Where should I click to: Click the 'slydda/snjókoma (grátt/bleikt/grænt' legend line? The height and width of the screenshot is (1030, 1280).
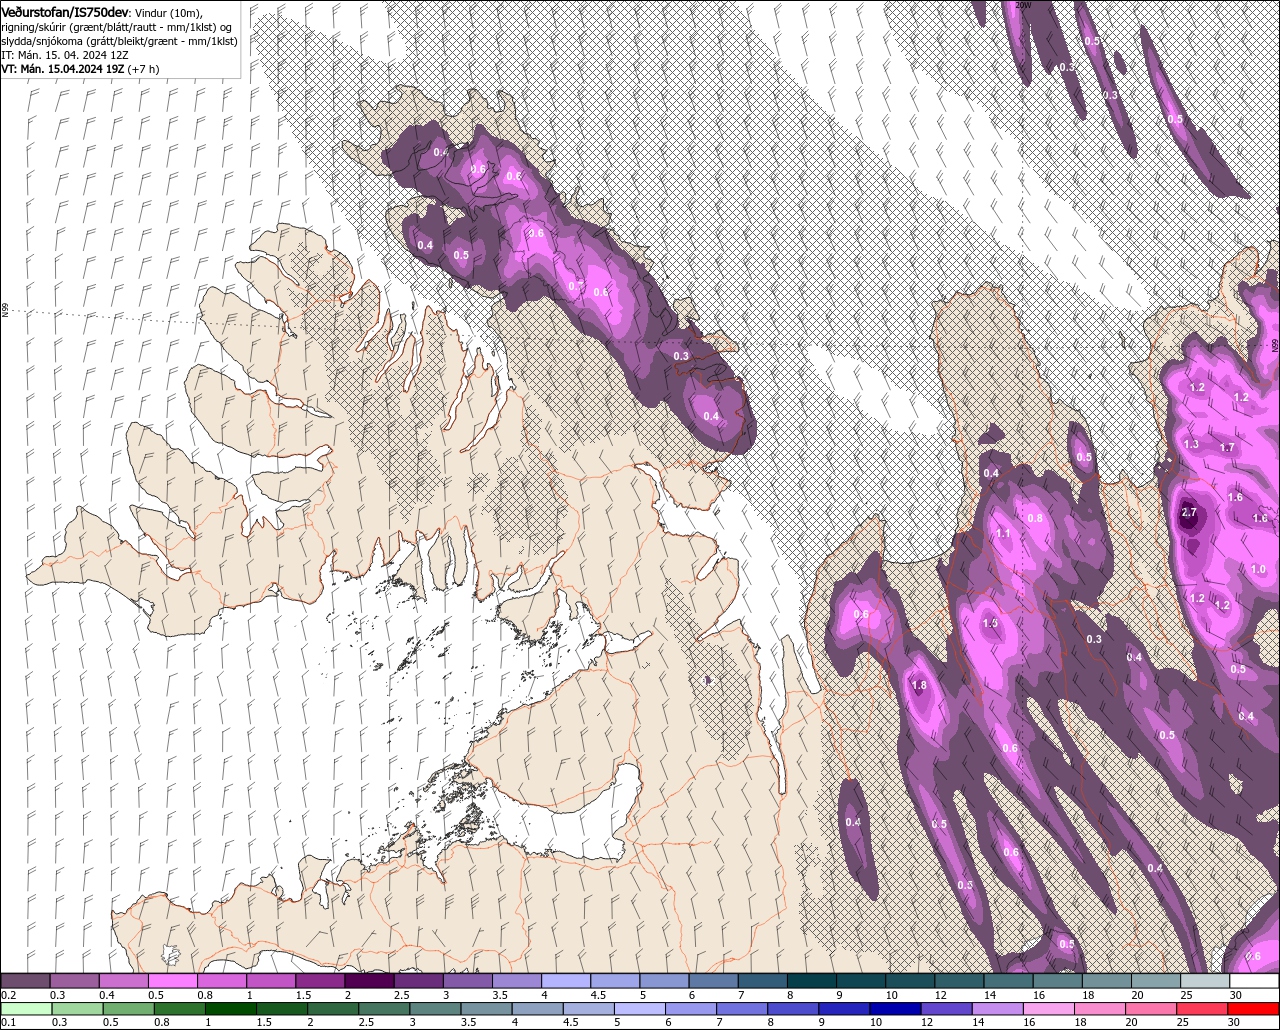(x=119, y=41)
